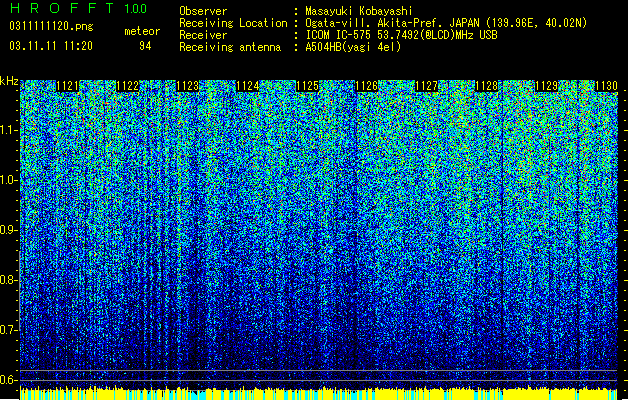Click the 1122 time marker label
The width and height of the screenshot is (629, 400).
pos(127,86)
